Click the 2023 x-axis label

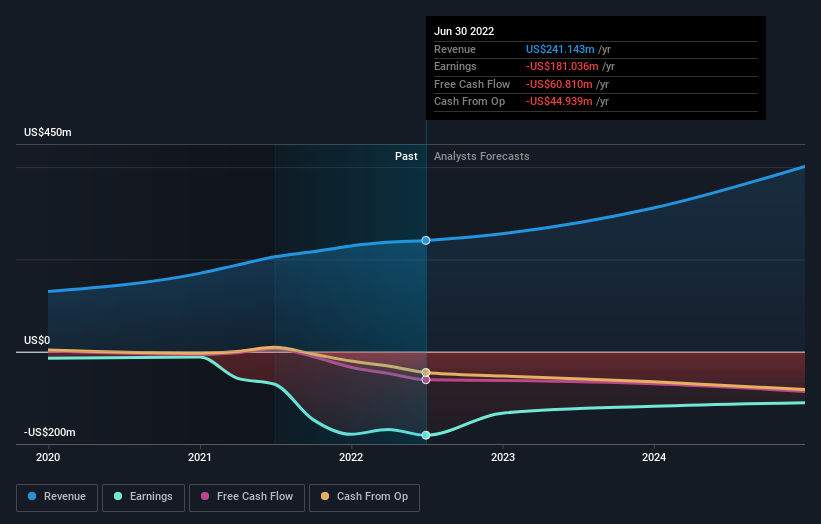(x=503, y=457)
